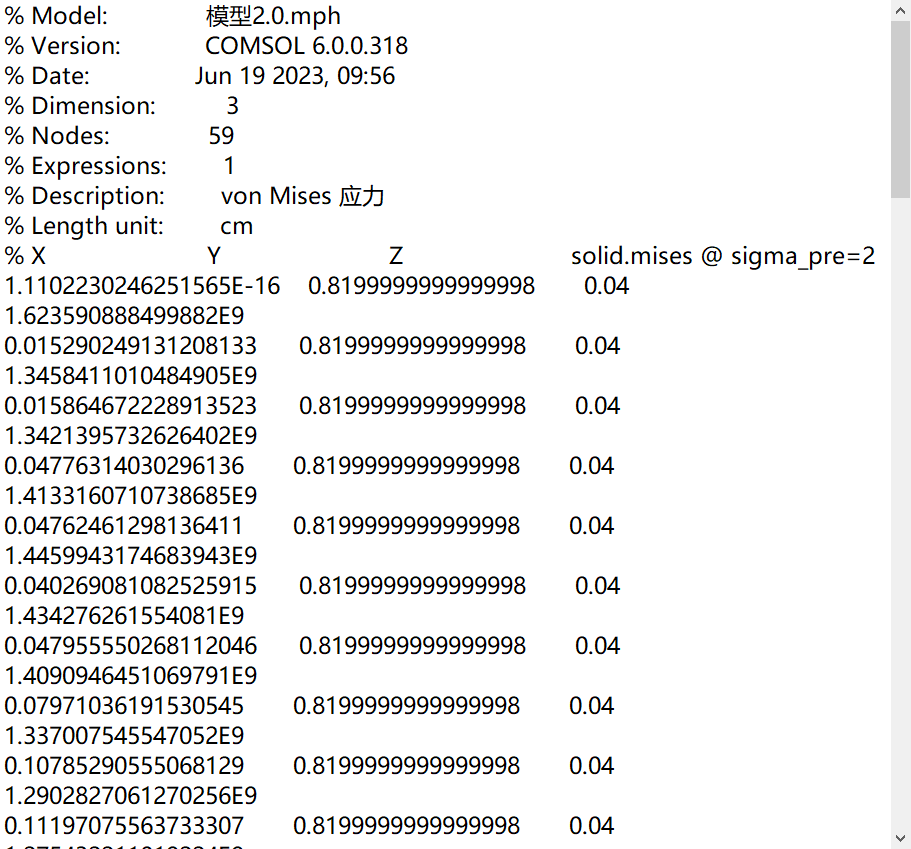
Task: Click the date text Jun 19 2023, 09:56
Action: click(x=295, y=76)
